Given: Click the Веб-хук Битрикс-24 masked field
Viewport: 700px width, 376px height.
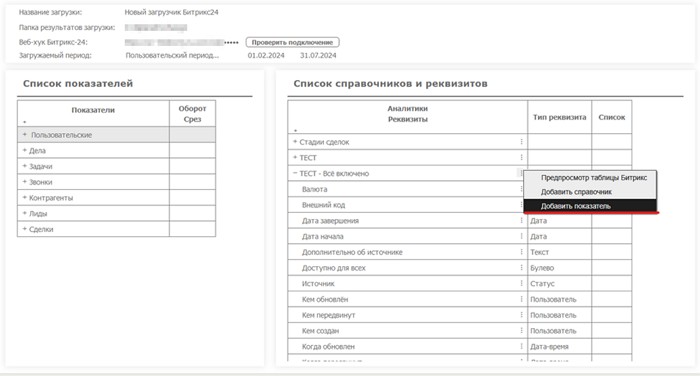Looking at the screenshot, I should click(x=182, y=42).
